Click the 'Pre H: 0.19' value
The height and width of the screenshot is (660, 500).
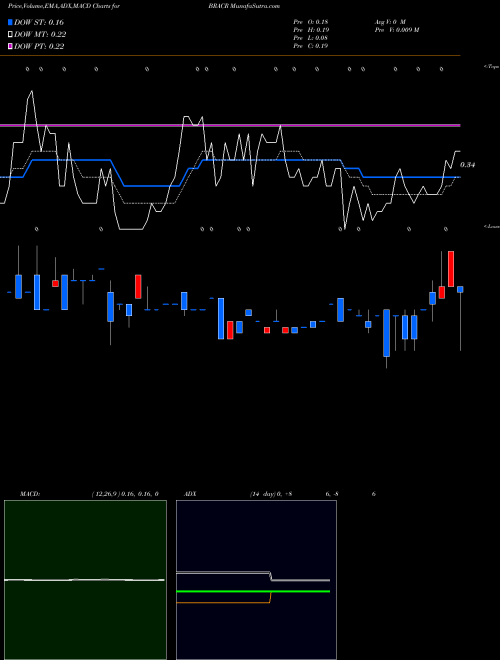click(311, 30)
